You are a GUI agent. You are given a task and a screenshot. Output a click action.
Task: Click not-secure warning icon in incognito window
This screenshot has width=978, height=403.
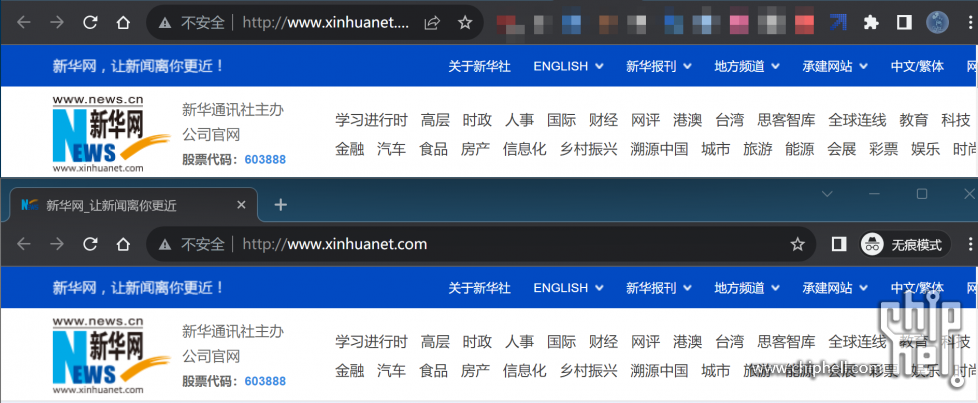165,244
